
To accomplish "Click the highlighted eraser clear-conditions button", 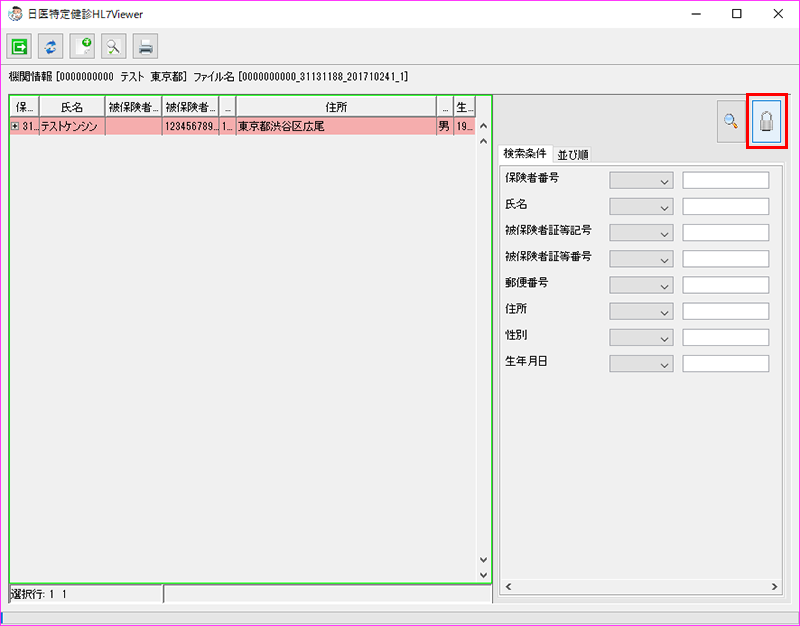I will (766, 122).
